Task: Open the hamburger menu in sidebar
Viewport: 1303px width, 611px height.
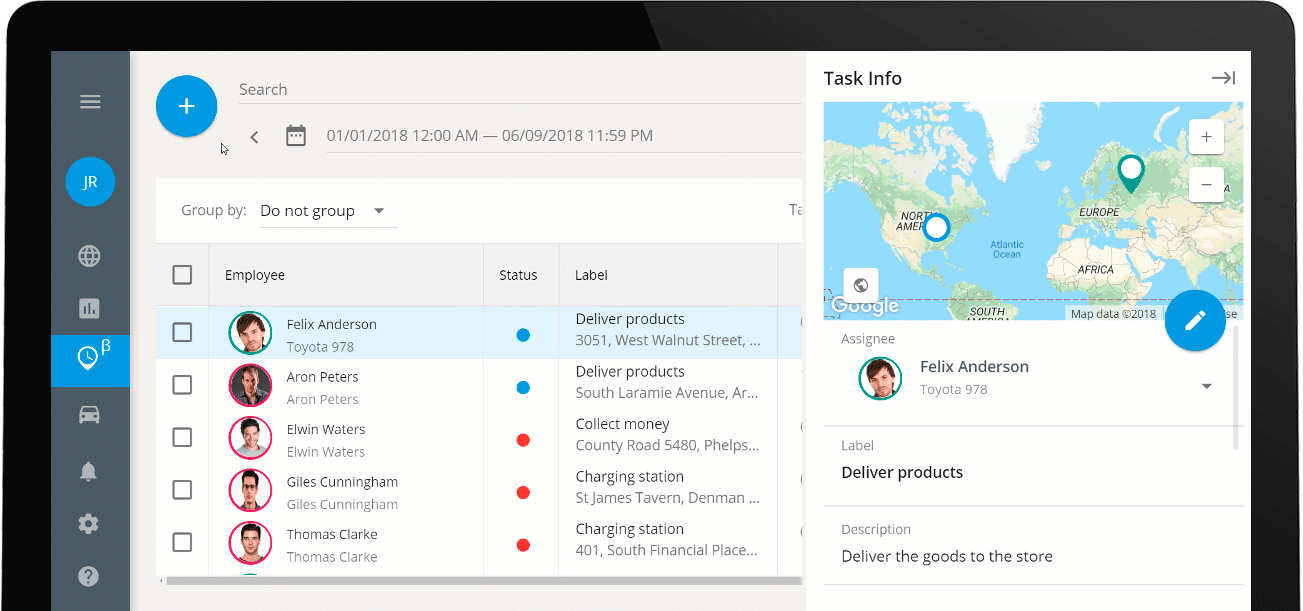Action: point(90,102)
